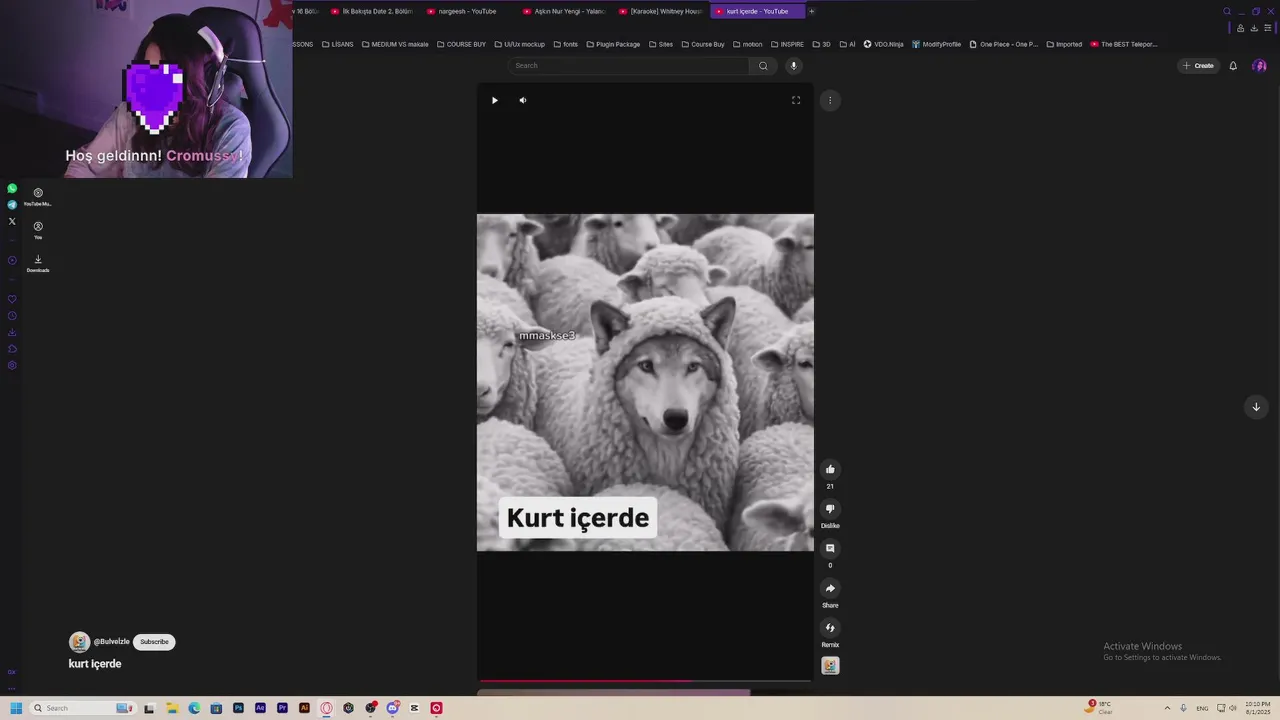Open downloads in Opera sidebar

[x=12, y=332]
